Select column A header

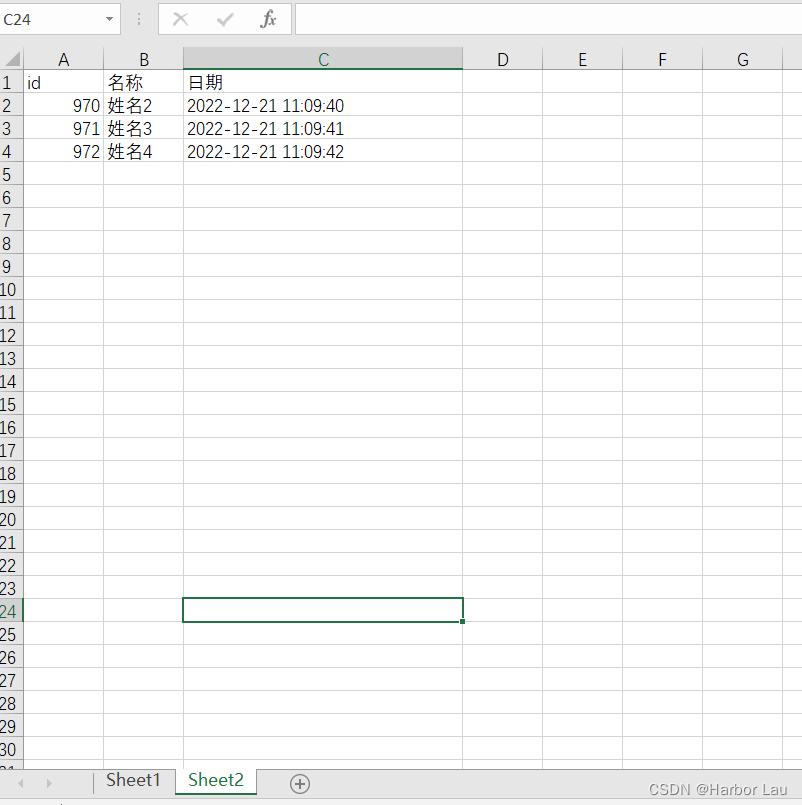click(x=63, y=58)
